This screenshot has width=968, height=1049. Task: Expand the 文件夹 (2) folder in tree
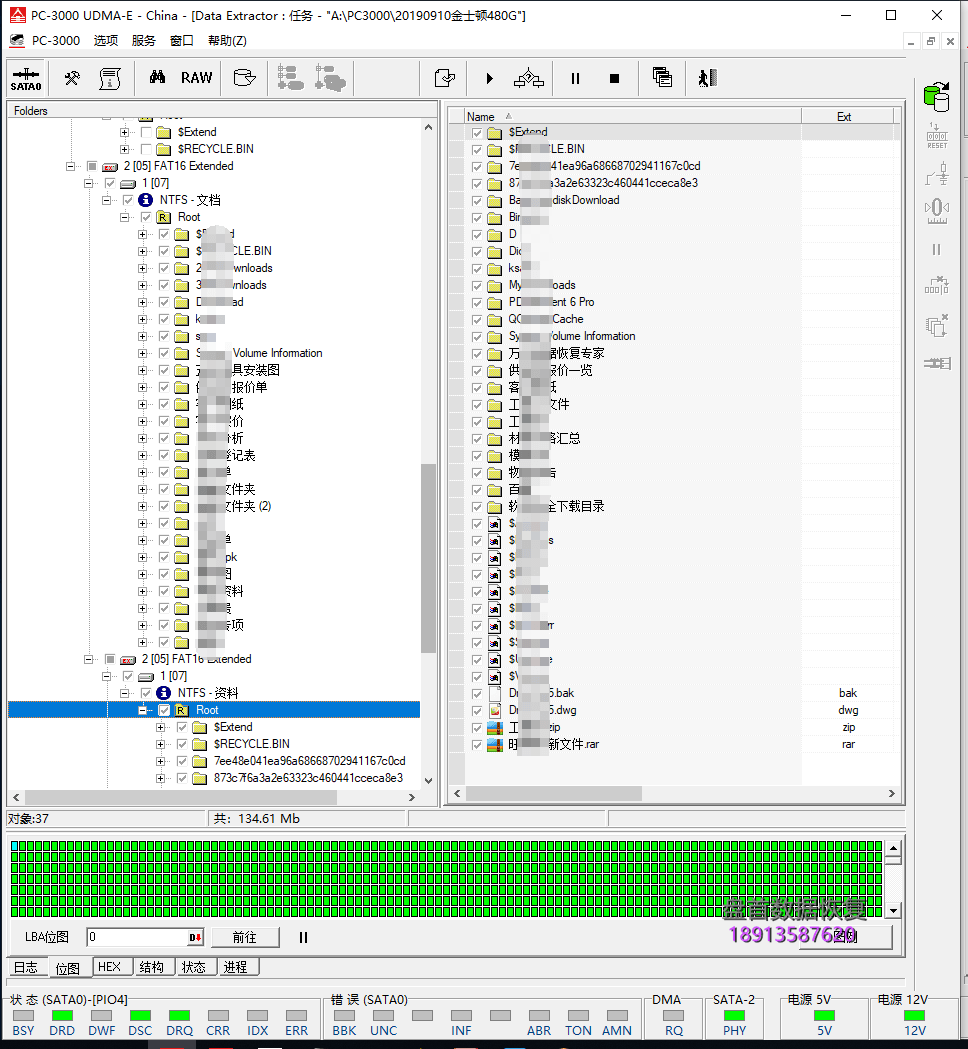(142, 506)
